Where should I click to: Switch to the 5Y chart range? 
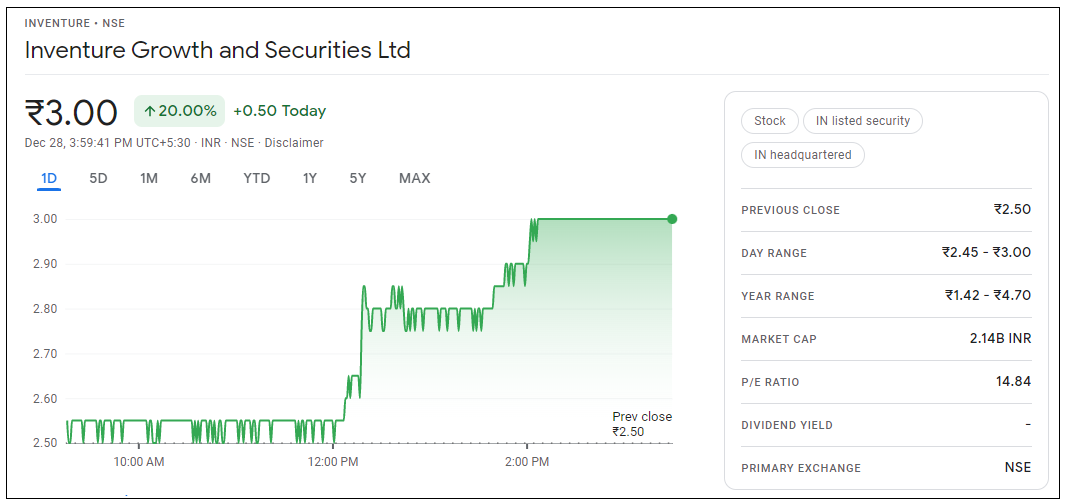tap(358, 179)
